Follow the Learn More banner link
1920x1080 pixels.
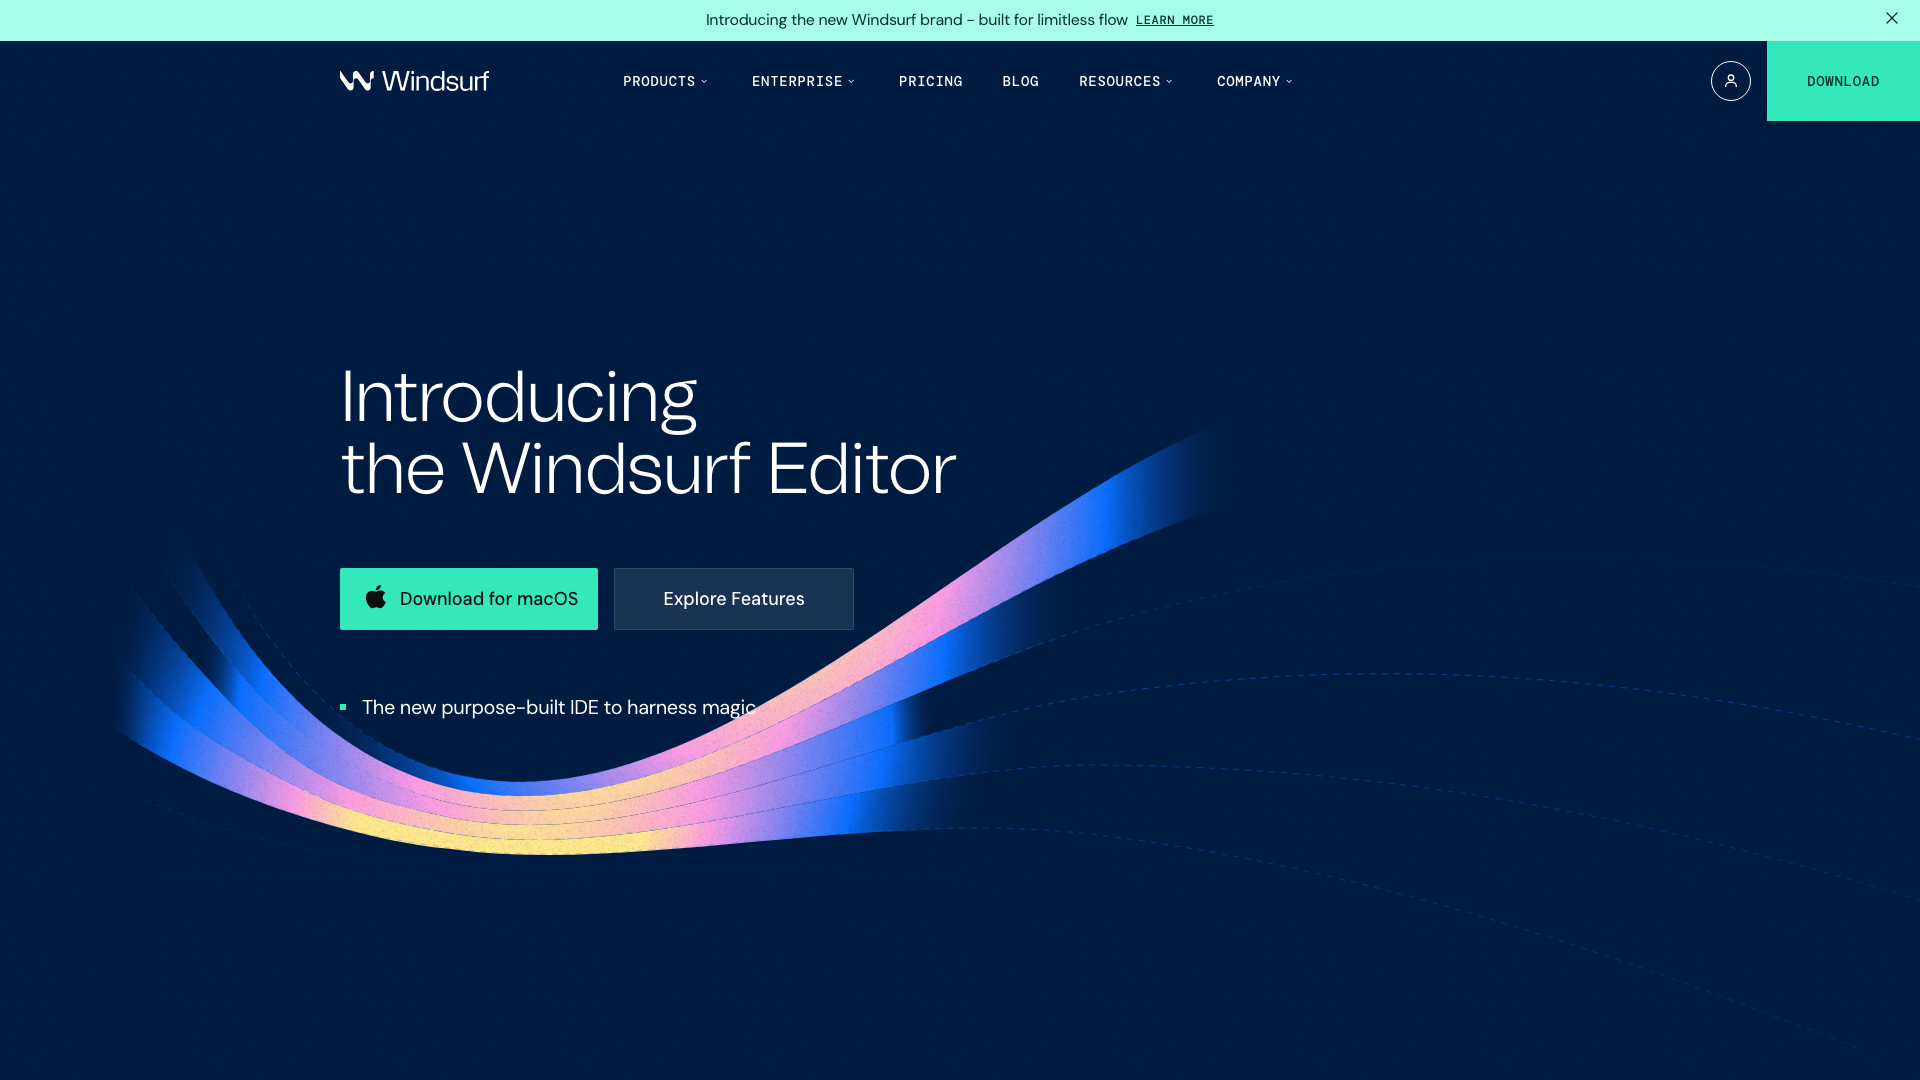pyautogui.click(x=1174, y=20)
